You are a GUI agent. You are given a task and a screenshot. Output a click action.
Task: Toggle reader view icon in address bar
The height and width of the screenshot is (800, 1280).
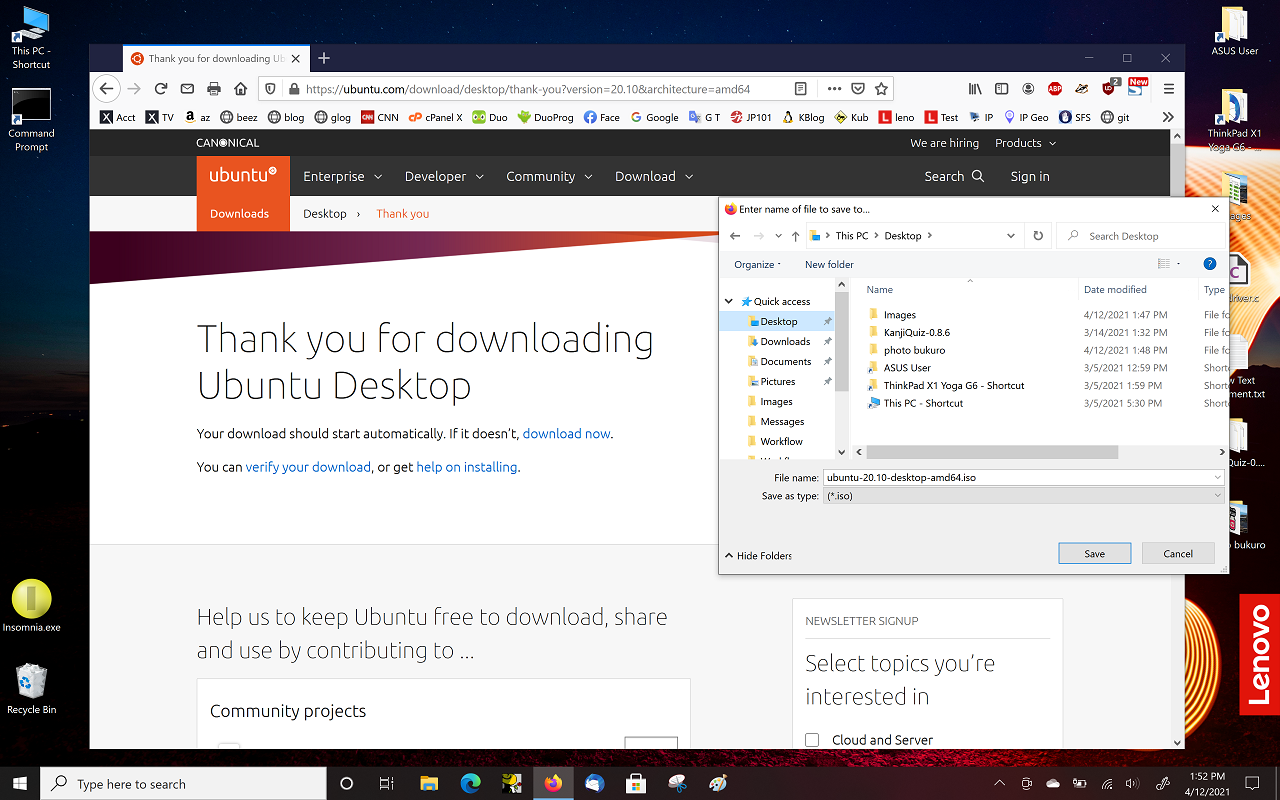tap(801, 89)
